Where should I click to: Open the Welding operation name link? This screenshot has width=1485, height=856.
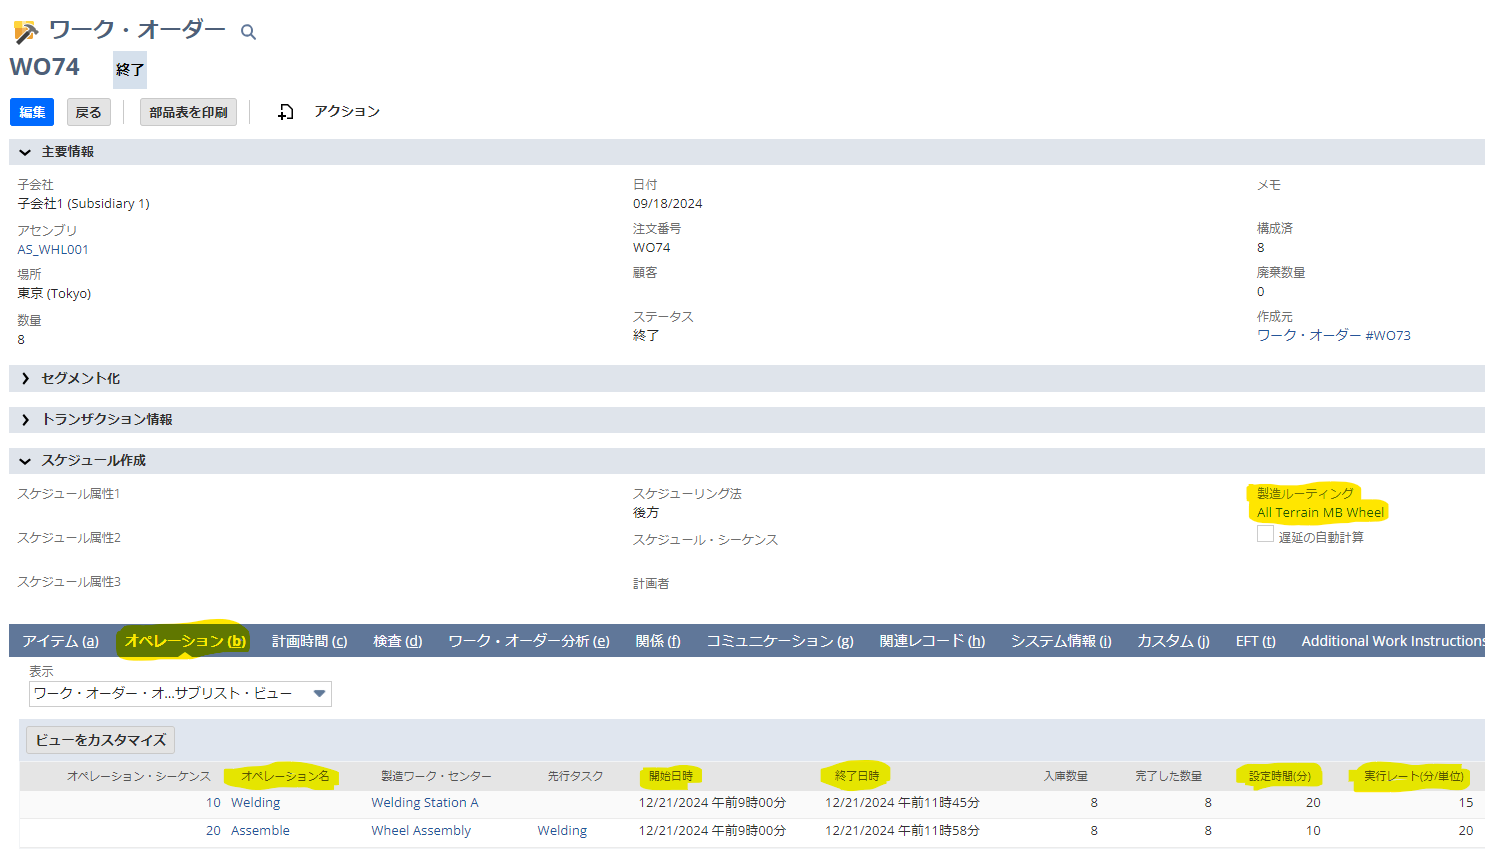(x=255, y=803)
